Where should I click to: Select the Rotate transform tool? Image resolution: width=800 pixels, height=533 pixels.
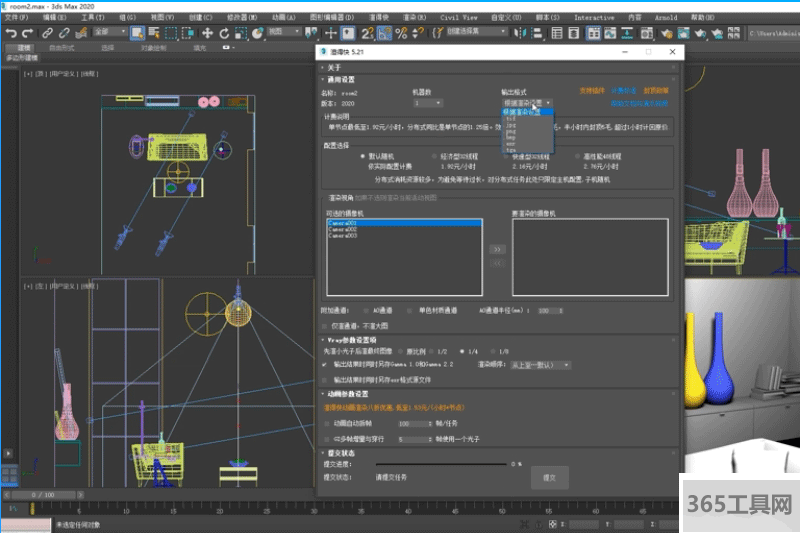[224, 32]
